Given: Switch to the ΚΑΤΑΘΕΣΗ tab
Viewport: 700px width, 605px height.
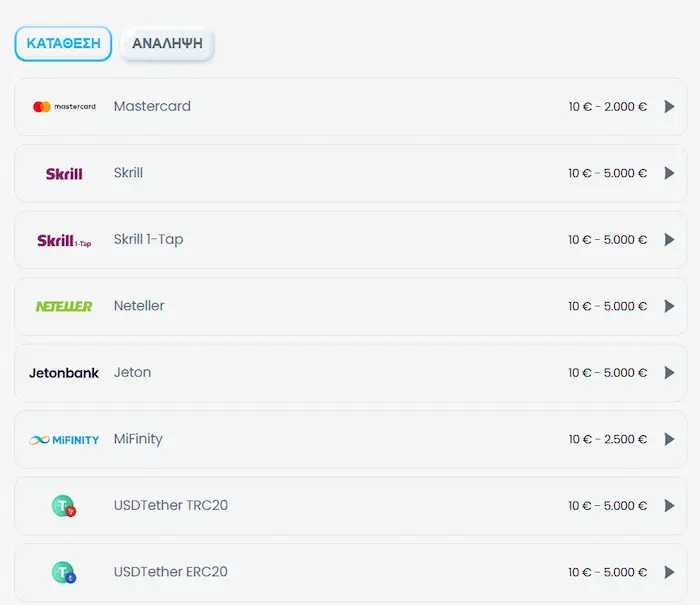Looking at the screenshot, I should 63,44.
